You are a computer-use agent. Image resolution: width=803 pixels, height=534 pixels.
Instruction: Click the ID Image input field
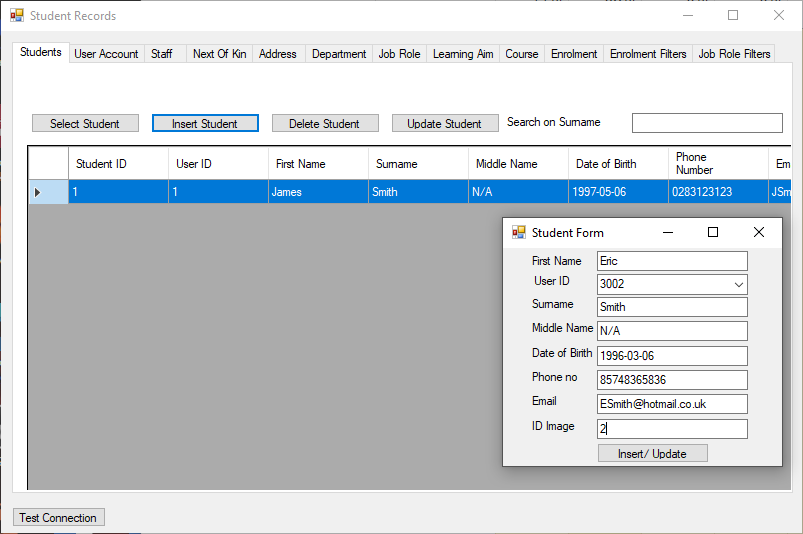tap(672, 429)
